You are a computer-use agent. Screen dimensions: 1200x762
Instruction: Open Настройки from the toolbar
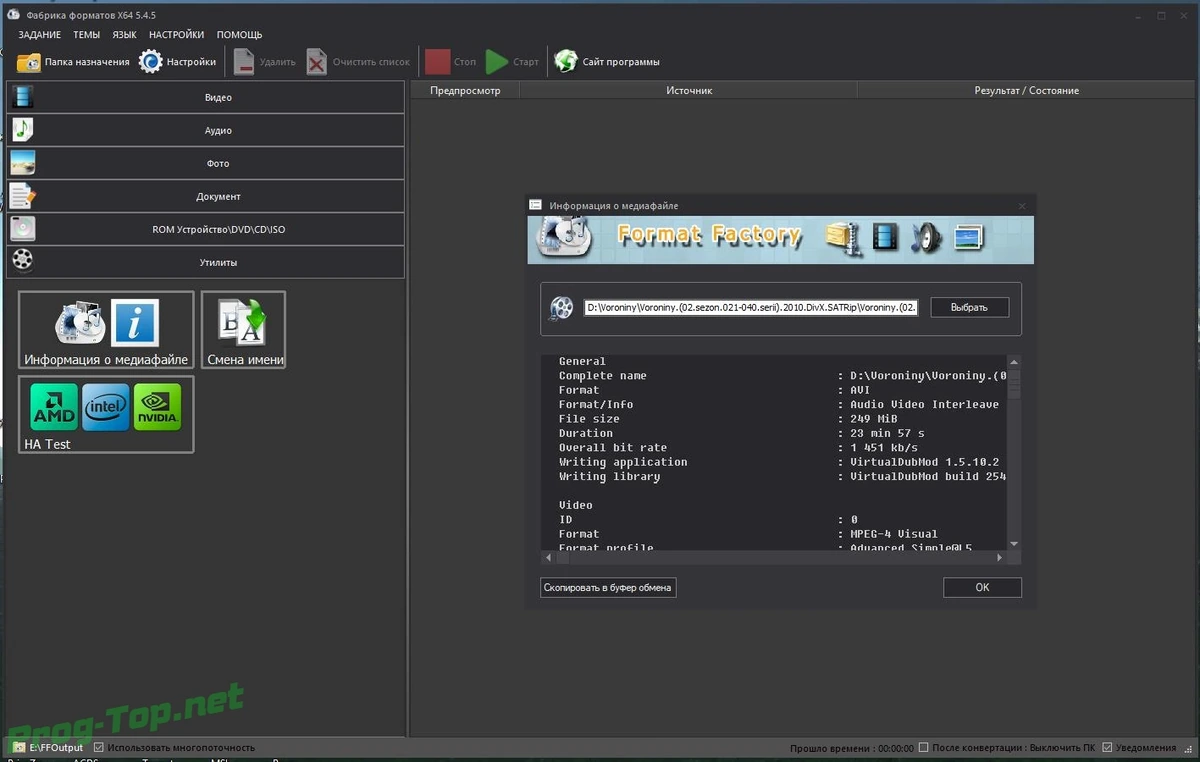[177, 62]
